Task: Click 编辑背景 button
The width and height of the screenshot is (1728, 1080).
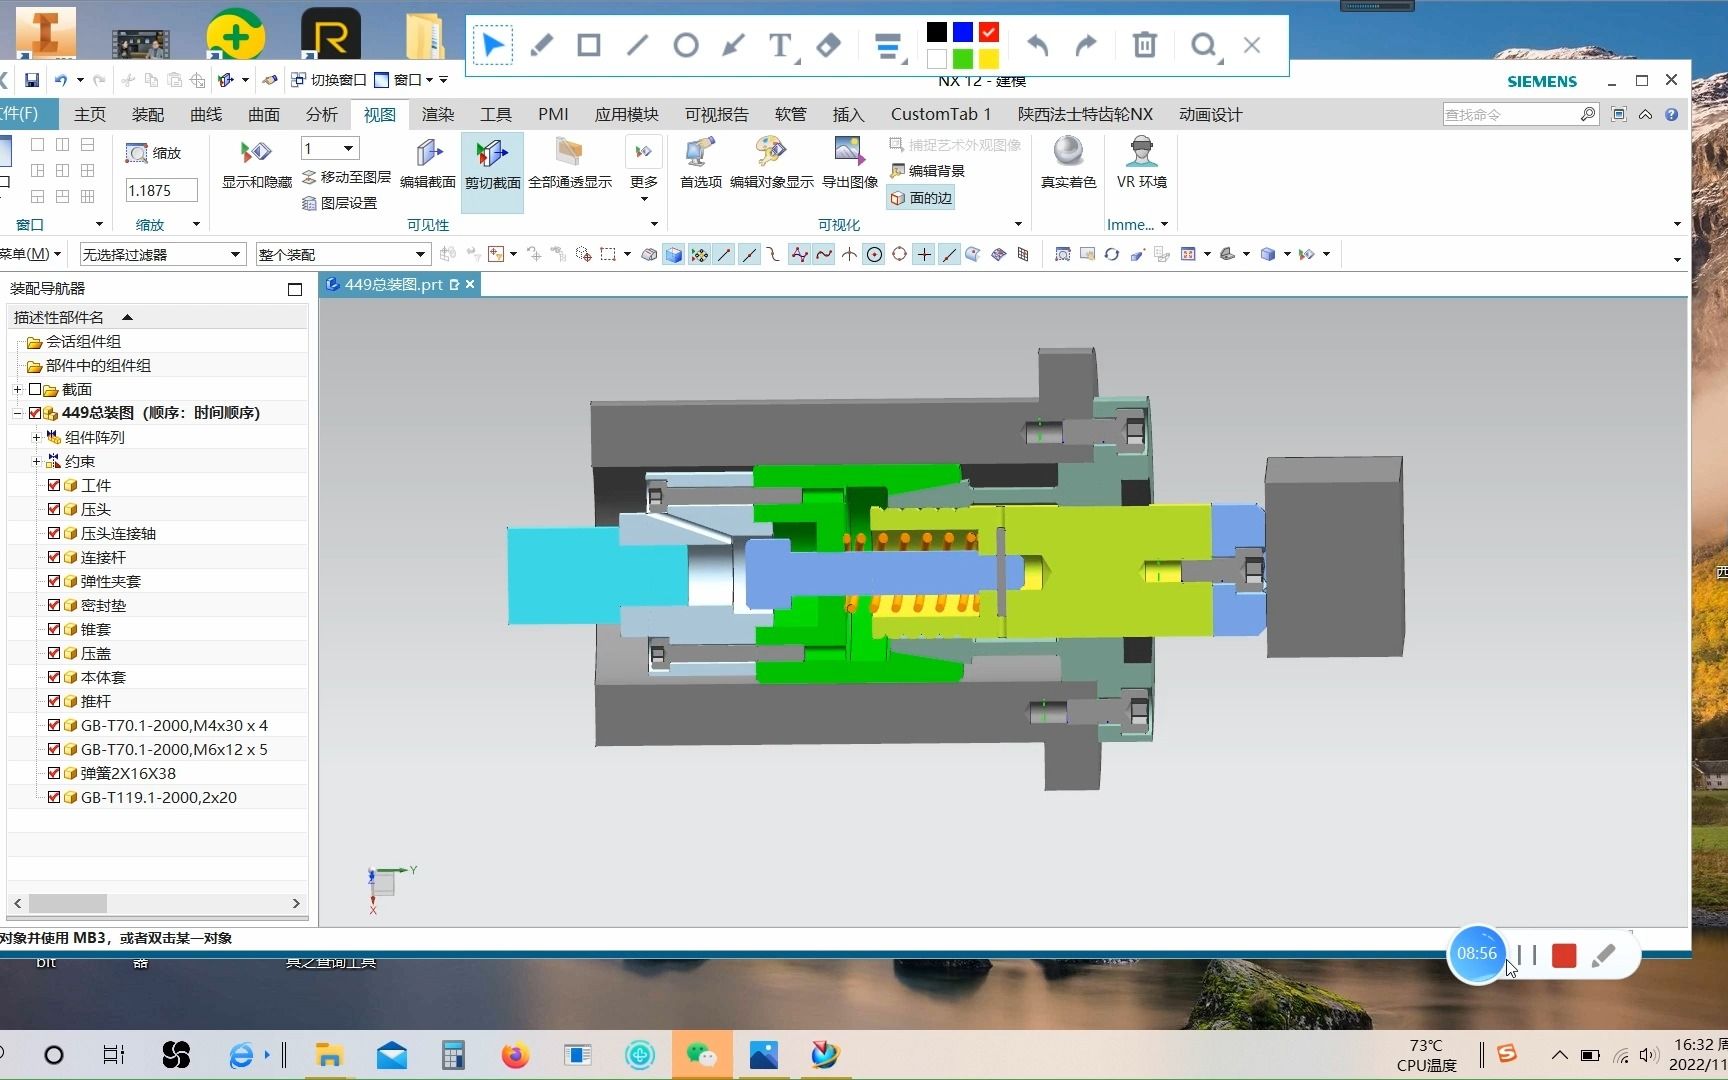Action: (x=927, y=171)
